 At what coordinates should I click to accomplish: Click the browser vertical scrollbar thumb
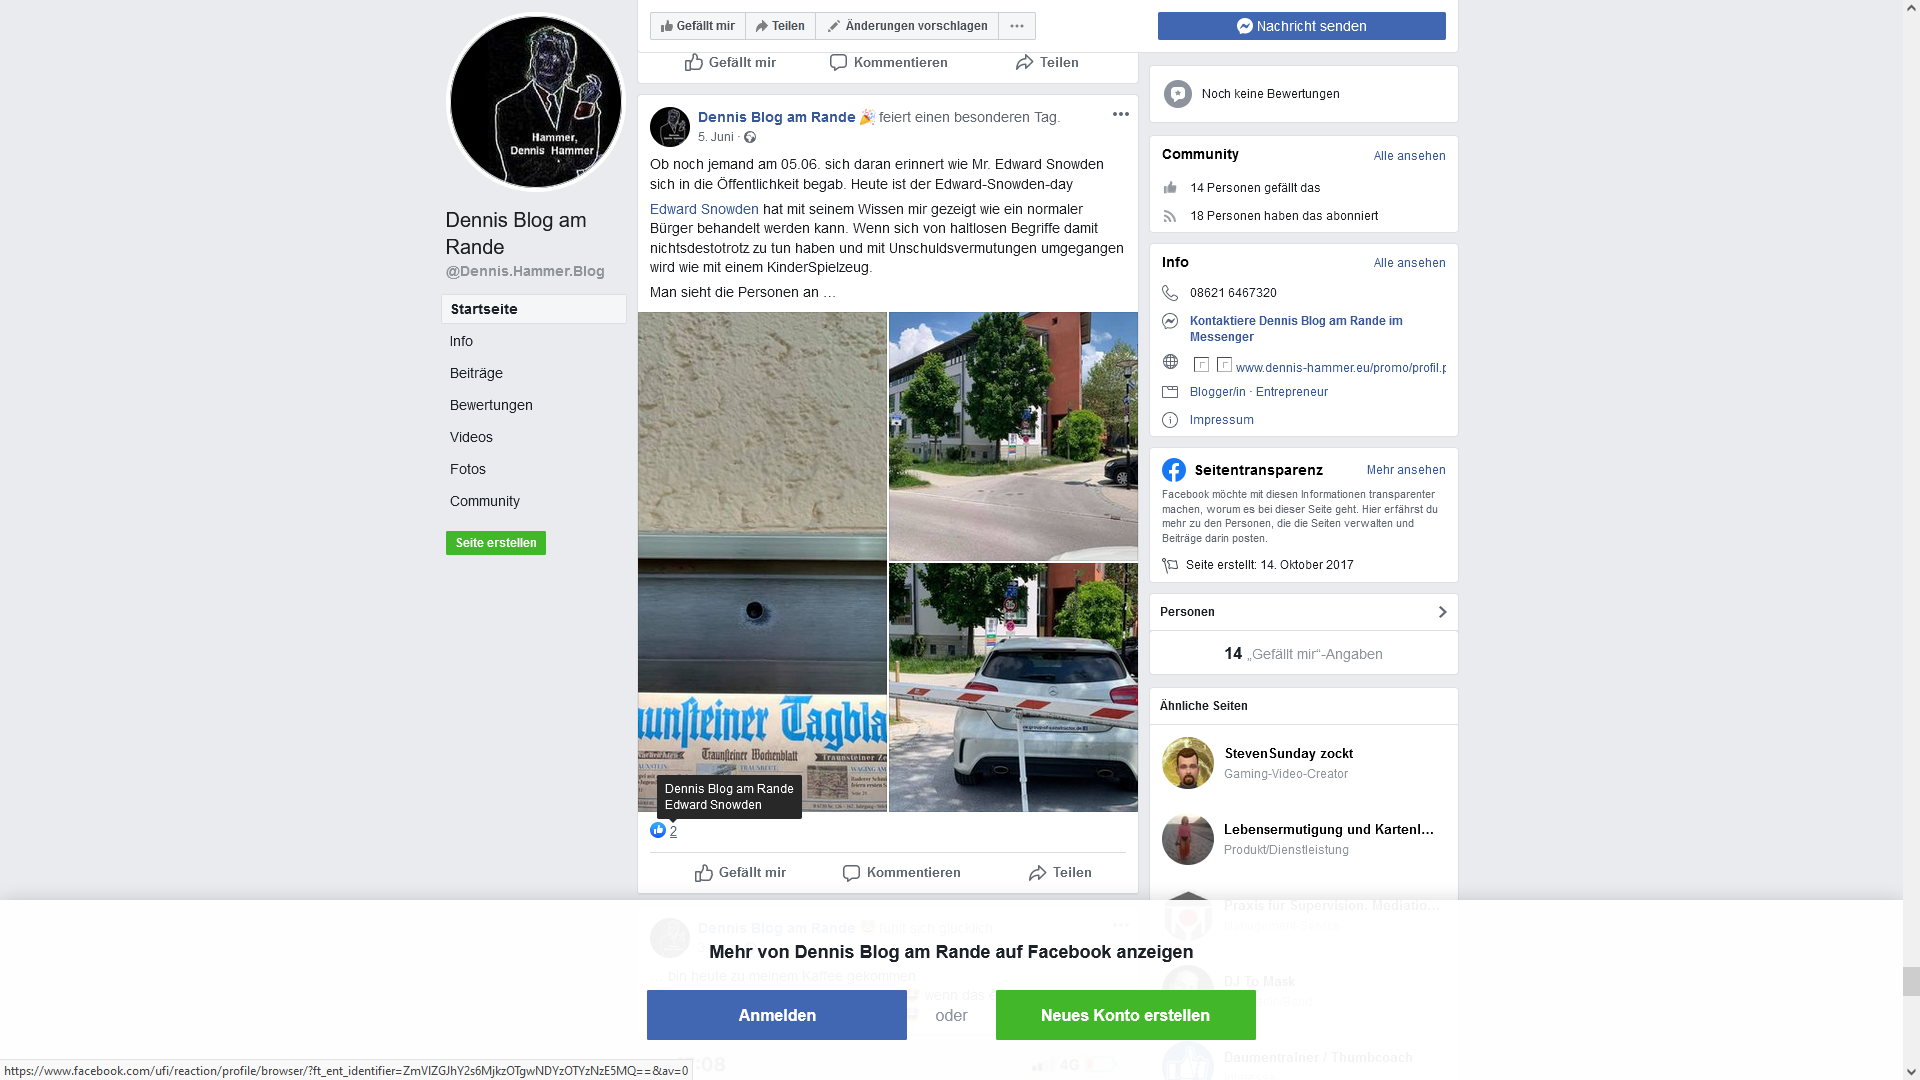(x=1911, y=981)
